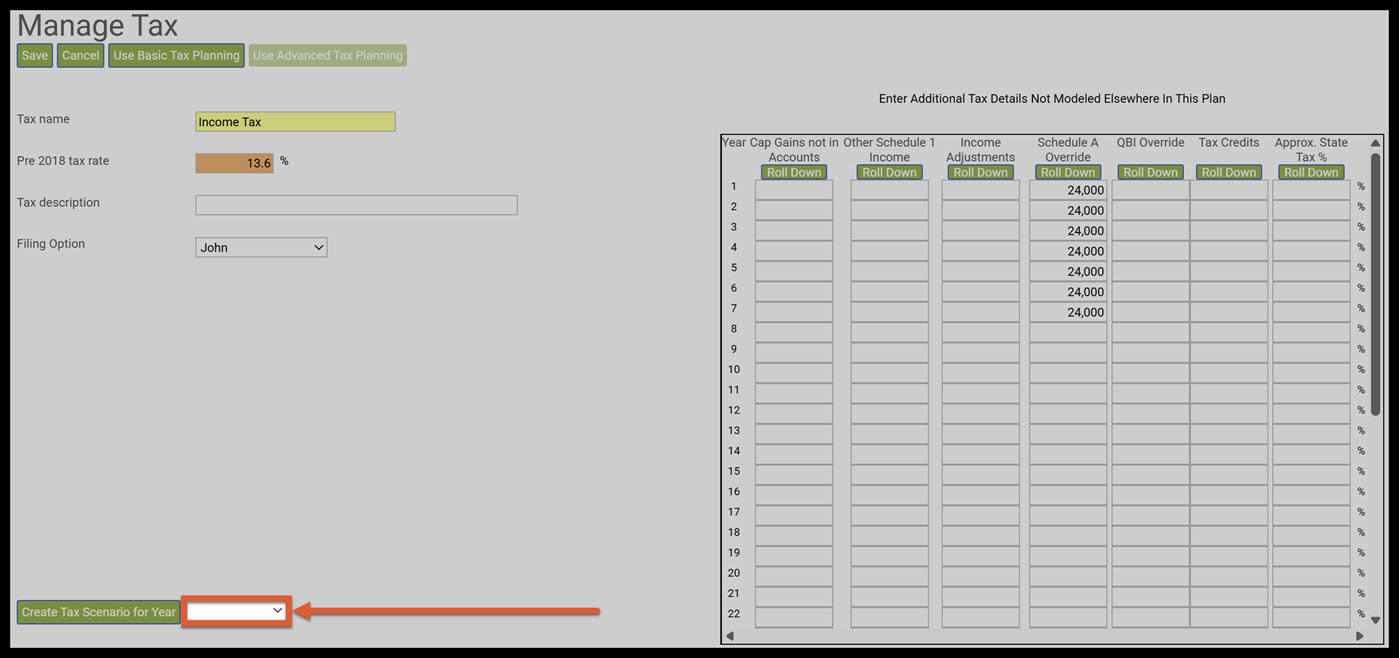Click the Pre 2018 tax rate field
Viewport: 1400px width, 658px height.
tap(234, 162)
